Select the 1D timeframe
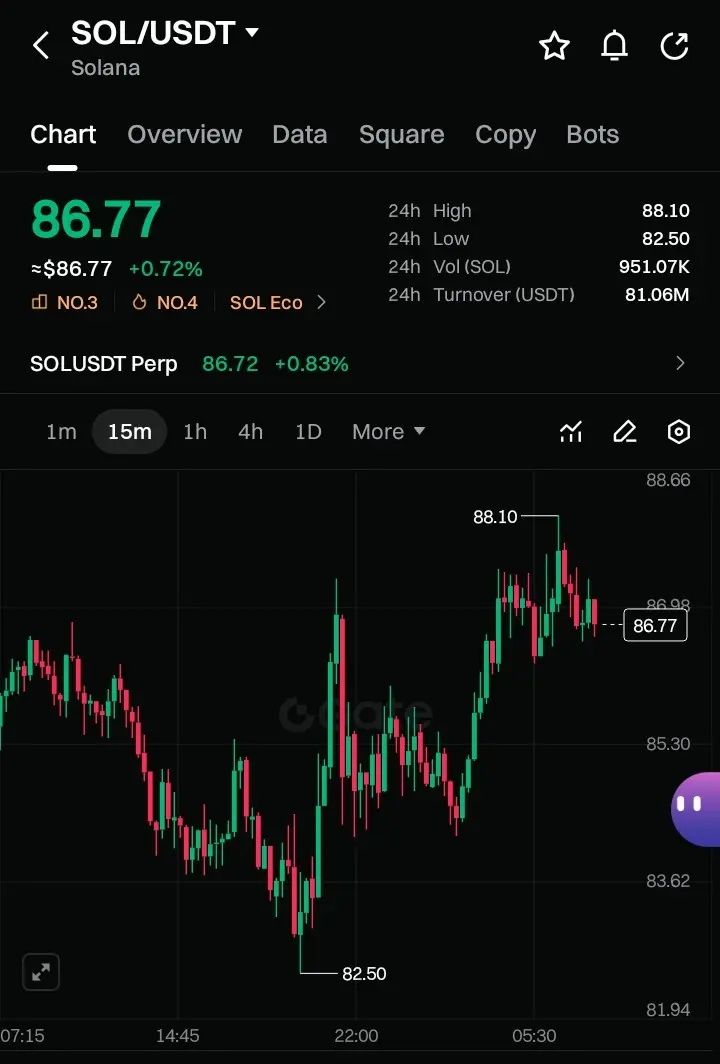 (x=308, y=432)
